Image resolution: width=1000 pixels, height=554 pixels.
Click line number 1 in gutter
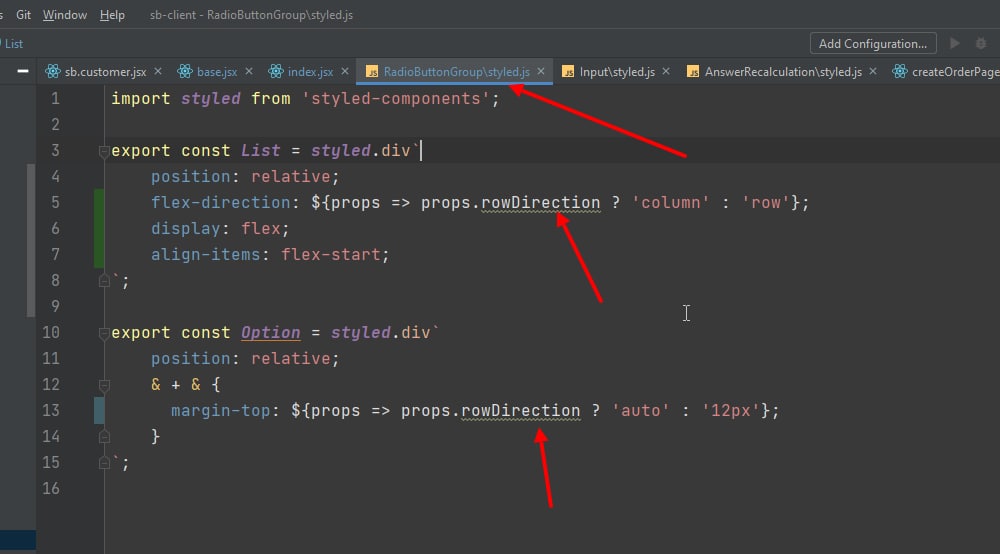click(55, 99)
